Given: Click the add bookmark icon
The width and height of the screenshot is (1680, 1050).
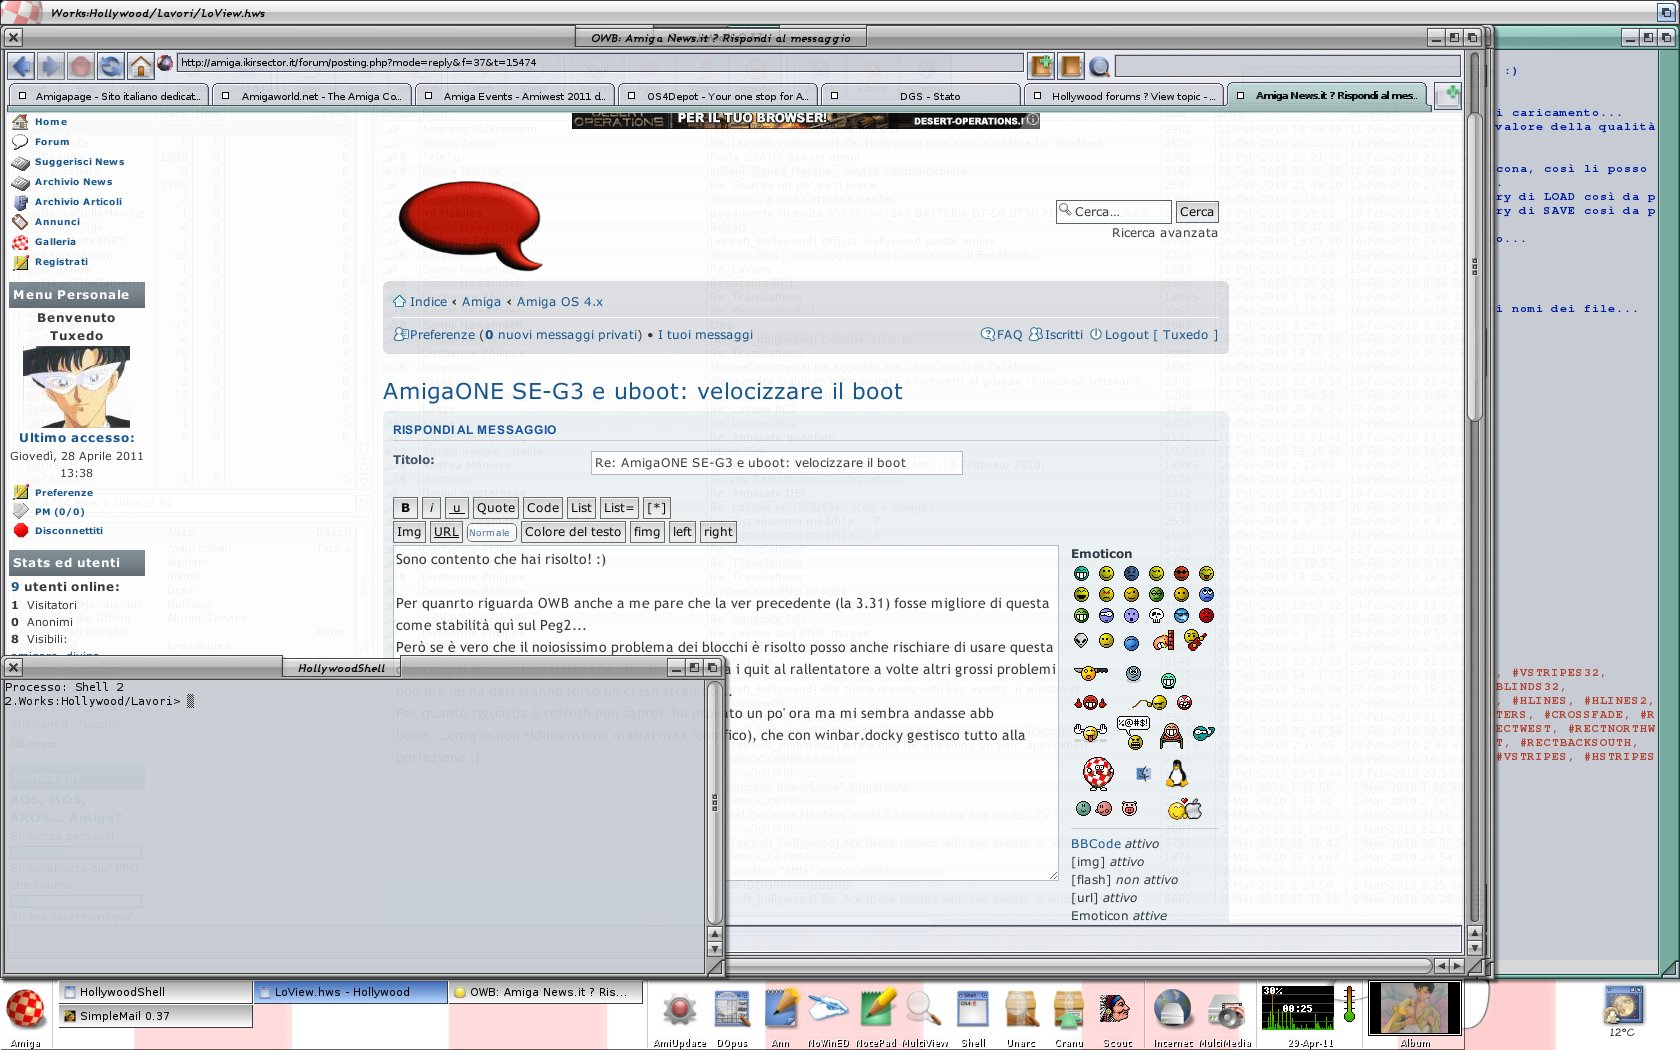Looking at the screenshot, I should coord(1041,66).
